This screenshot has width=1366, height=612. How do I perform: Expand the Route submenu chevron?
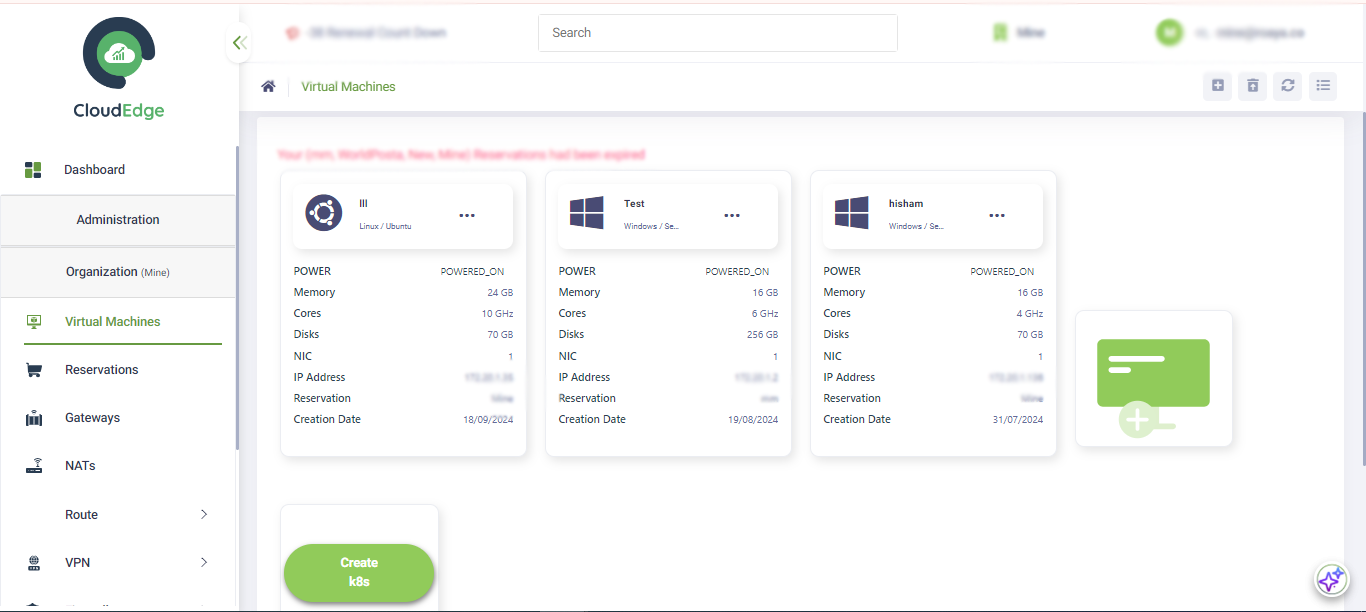coord(204,514)
